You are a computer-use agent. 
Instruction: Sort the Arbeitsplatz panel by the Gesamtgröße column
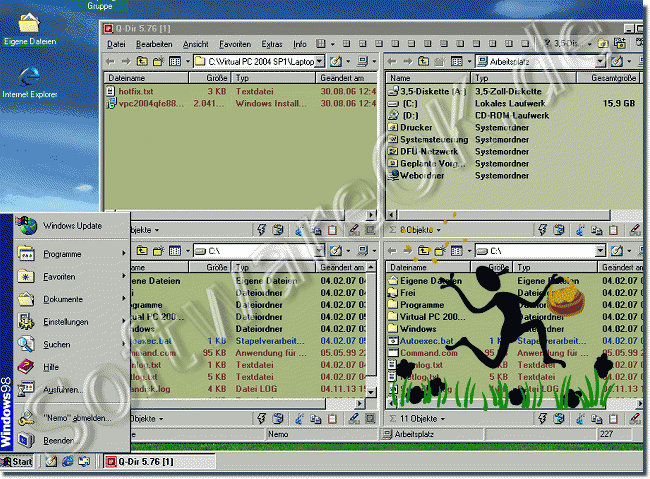609,78
